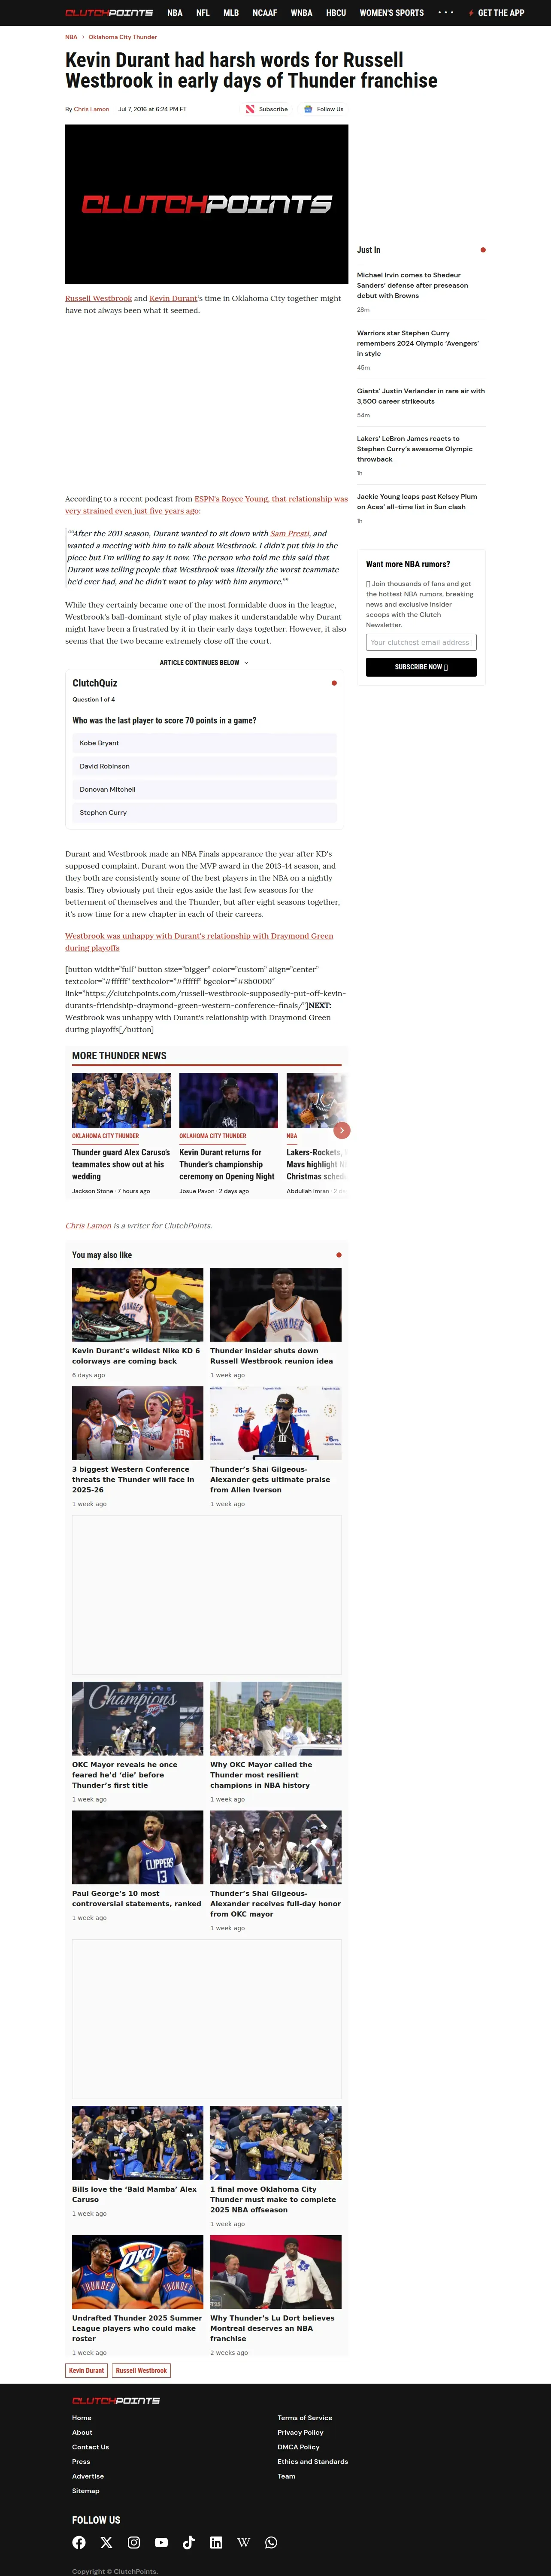The image size is (551, 2576).
Task: Click the GET THE APP button
Action: click(x=497, y=13)
